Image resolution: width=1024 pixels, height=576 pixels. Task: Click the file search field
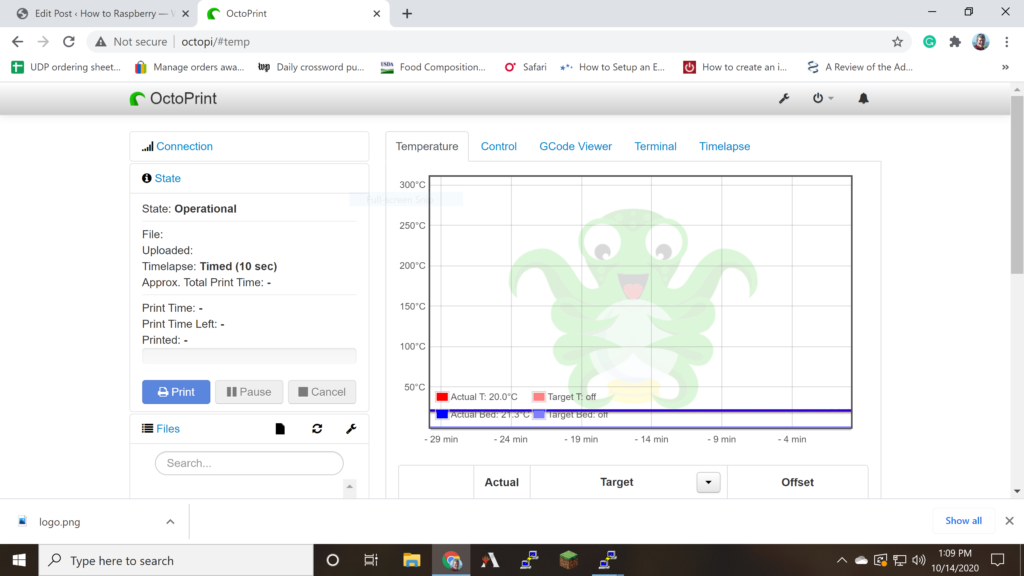(249, 463)
